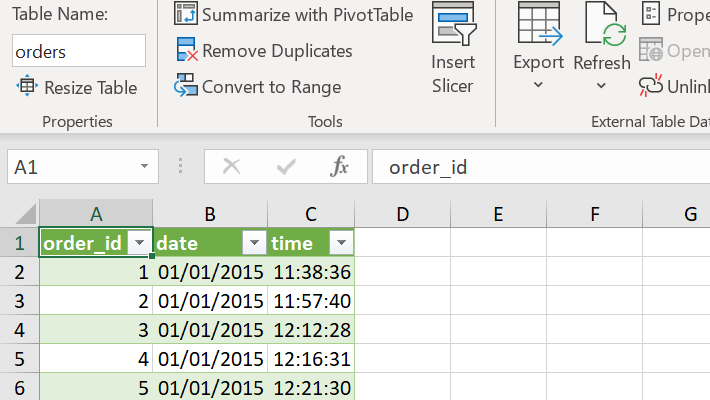Expand the Export dropdown arrow
Screen dimensions: 710x400
coord(538,86)
